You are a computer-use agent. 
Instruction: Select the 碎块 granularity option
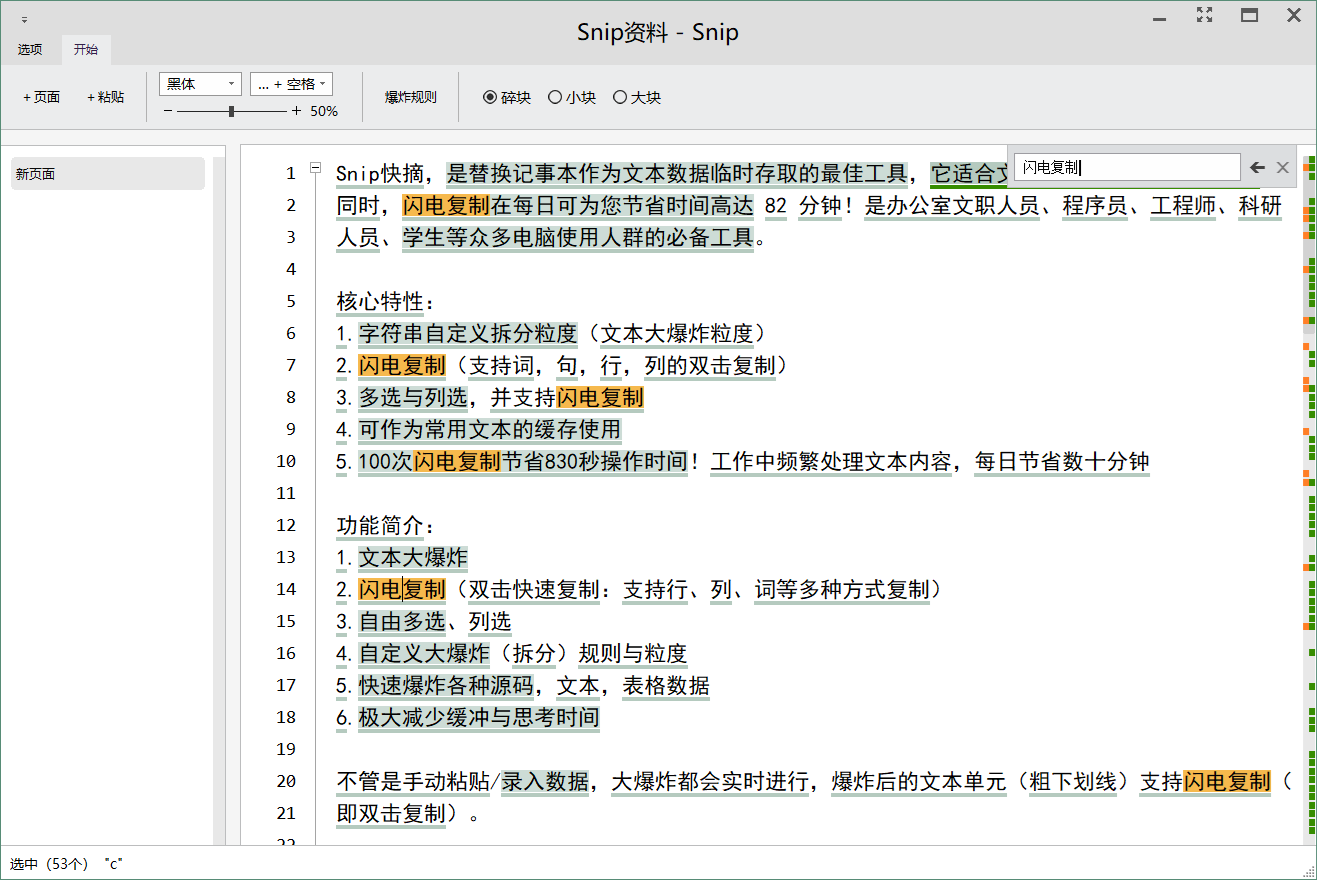click(x=507, y=97)
